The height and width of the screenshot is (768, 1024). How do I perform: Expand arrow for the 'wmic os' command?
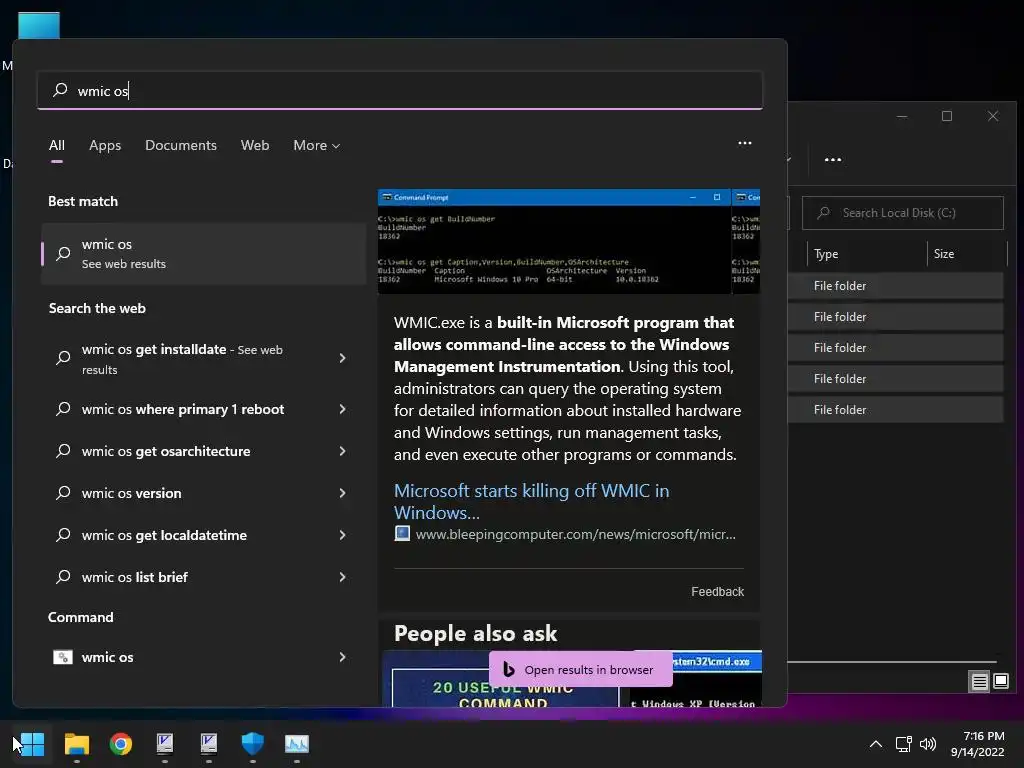343,657
